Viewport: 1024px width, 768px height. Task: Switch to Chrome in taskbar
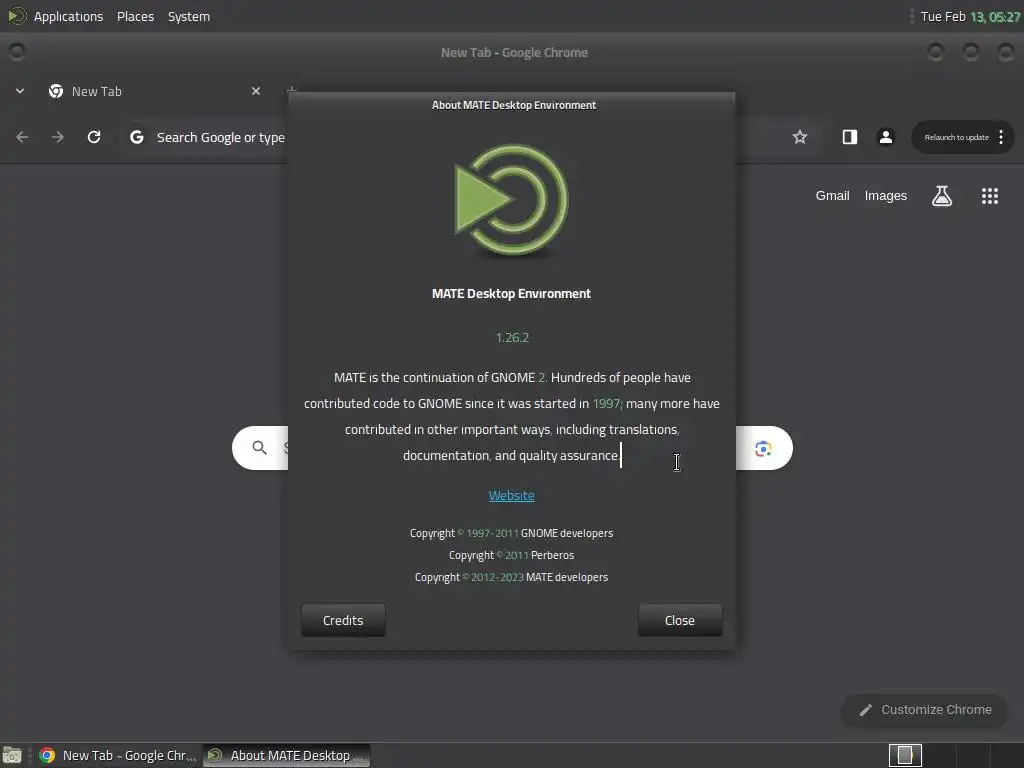[118, 756]
